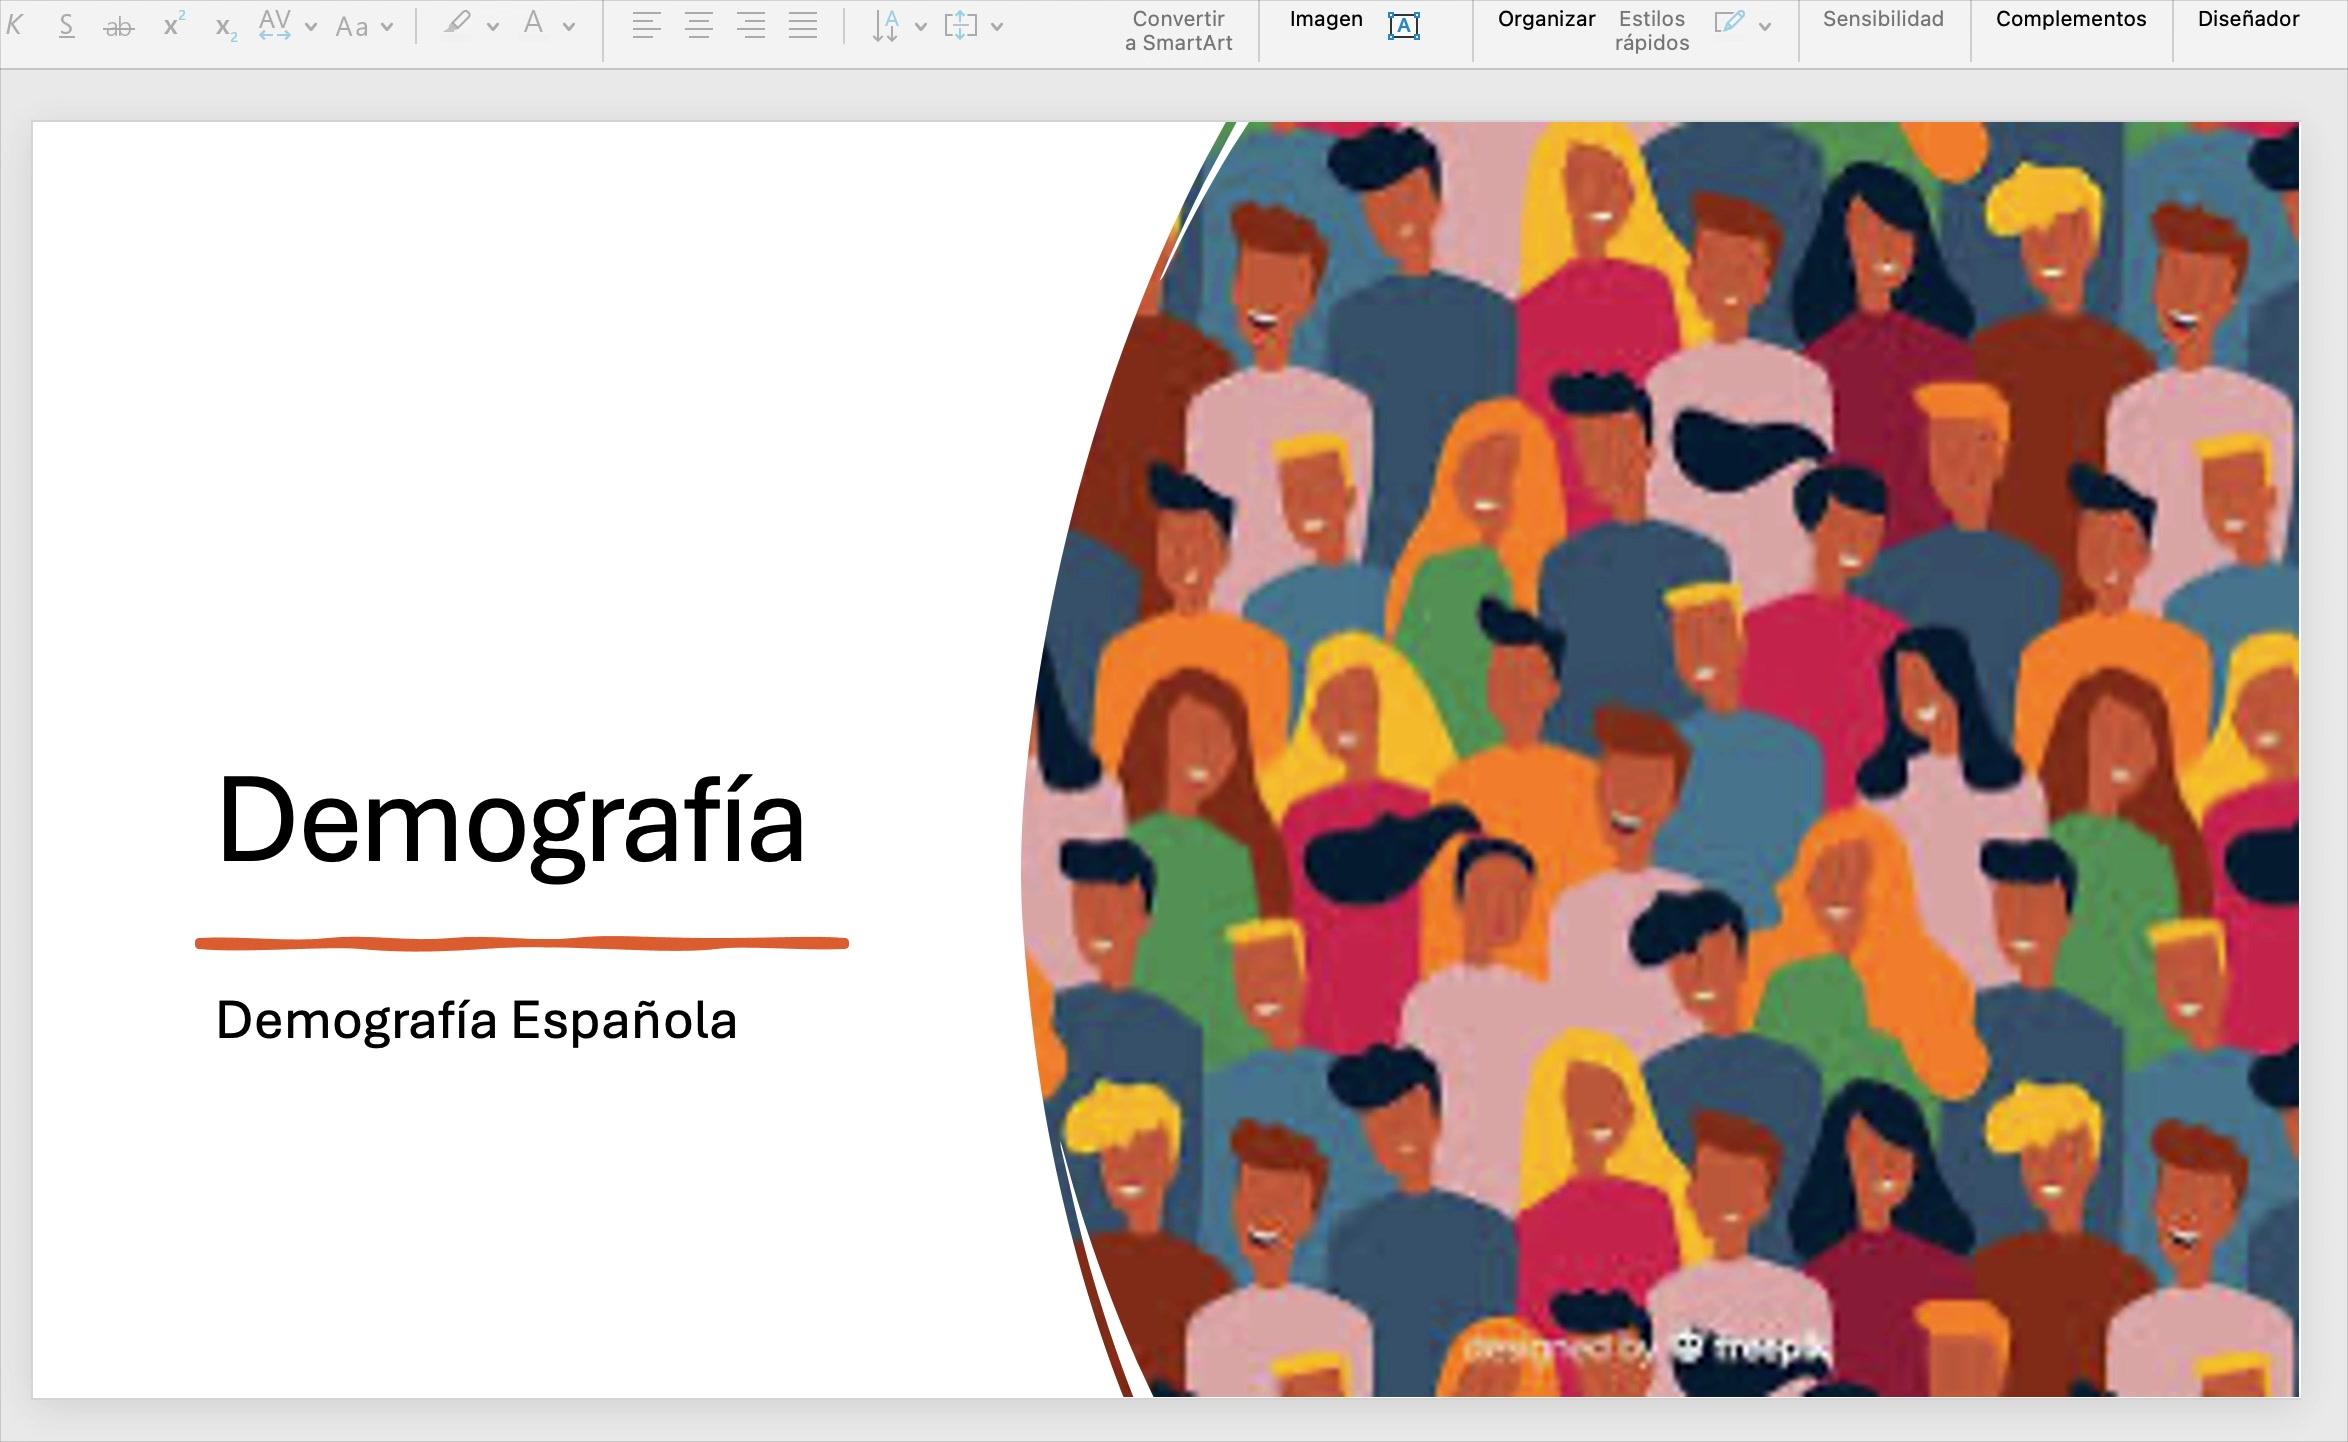Screen dimensions: 2348x1442
Task: Expand the text highlight color dropdown arrow
Action: pos(493,27)
